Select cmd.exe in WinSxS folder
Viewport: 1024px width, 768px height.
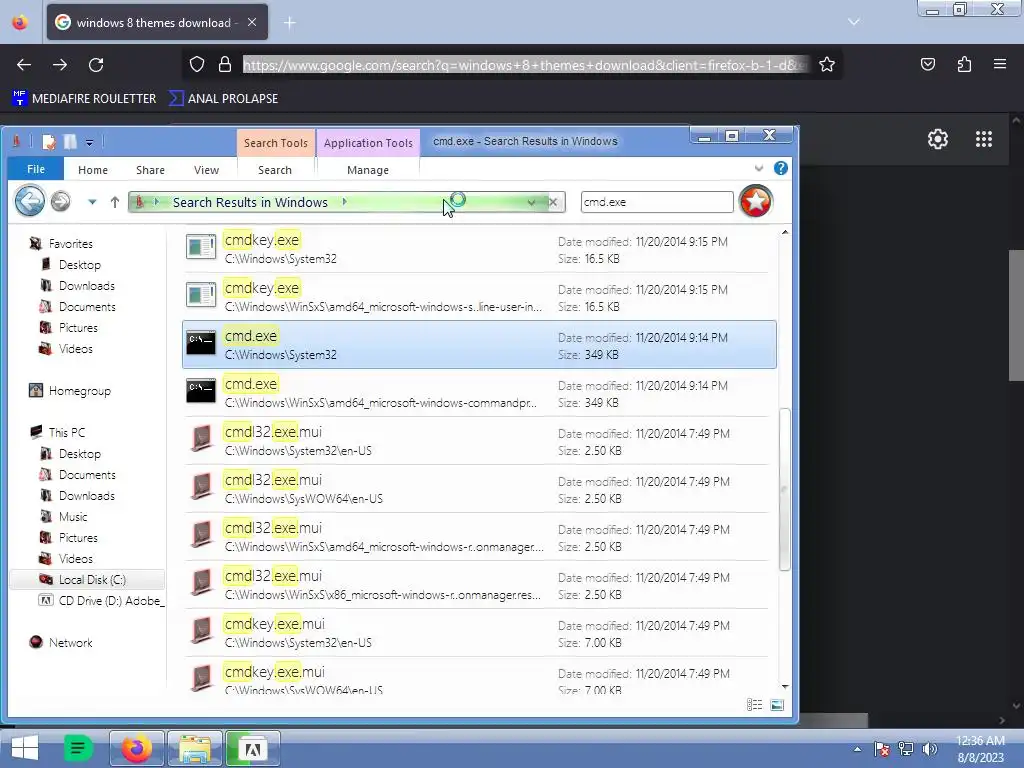479,392
